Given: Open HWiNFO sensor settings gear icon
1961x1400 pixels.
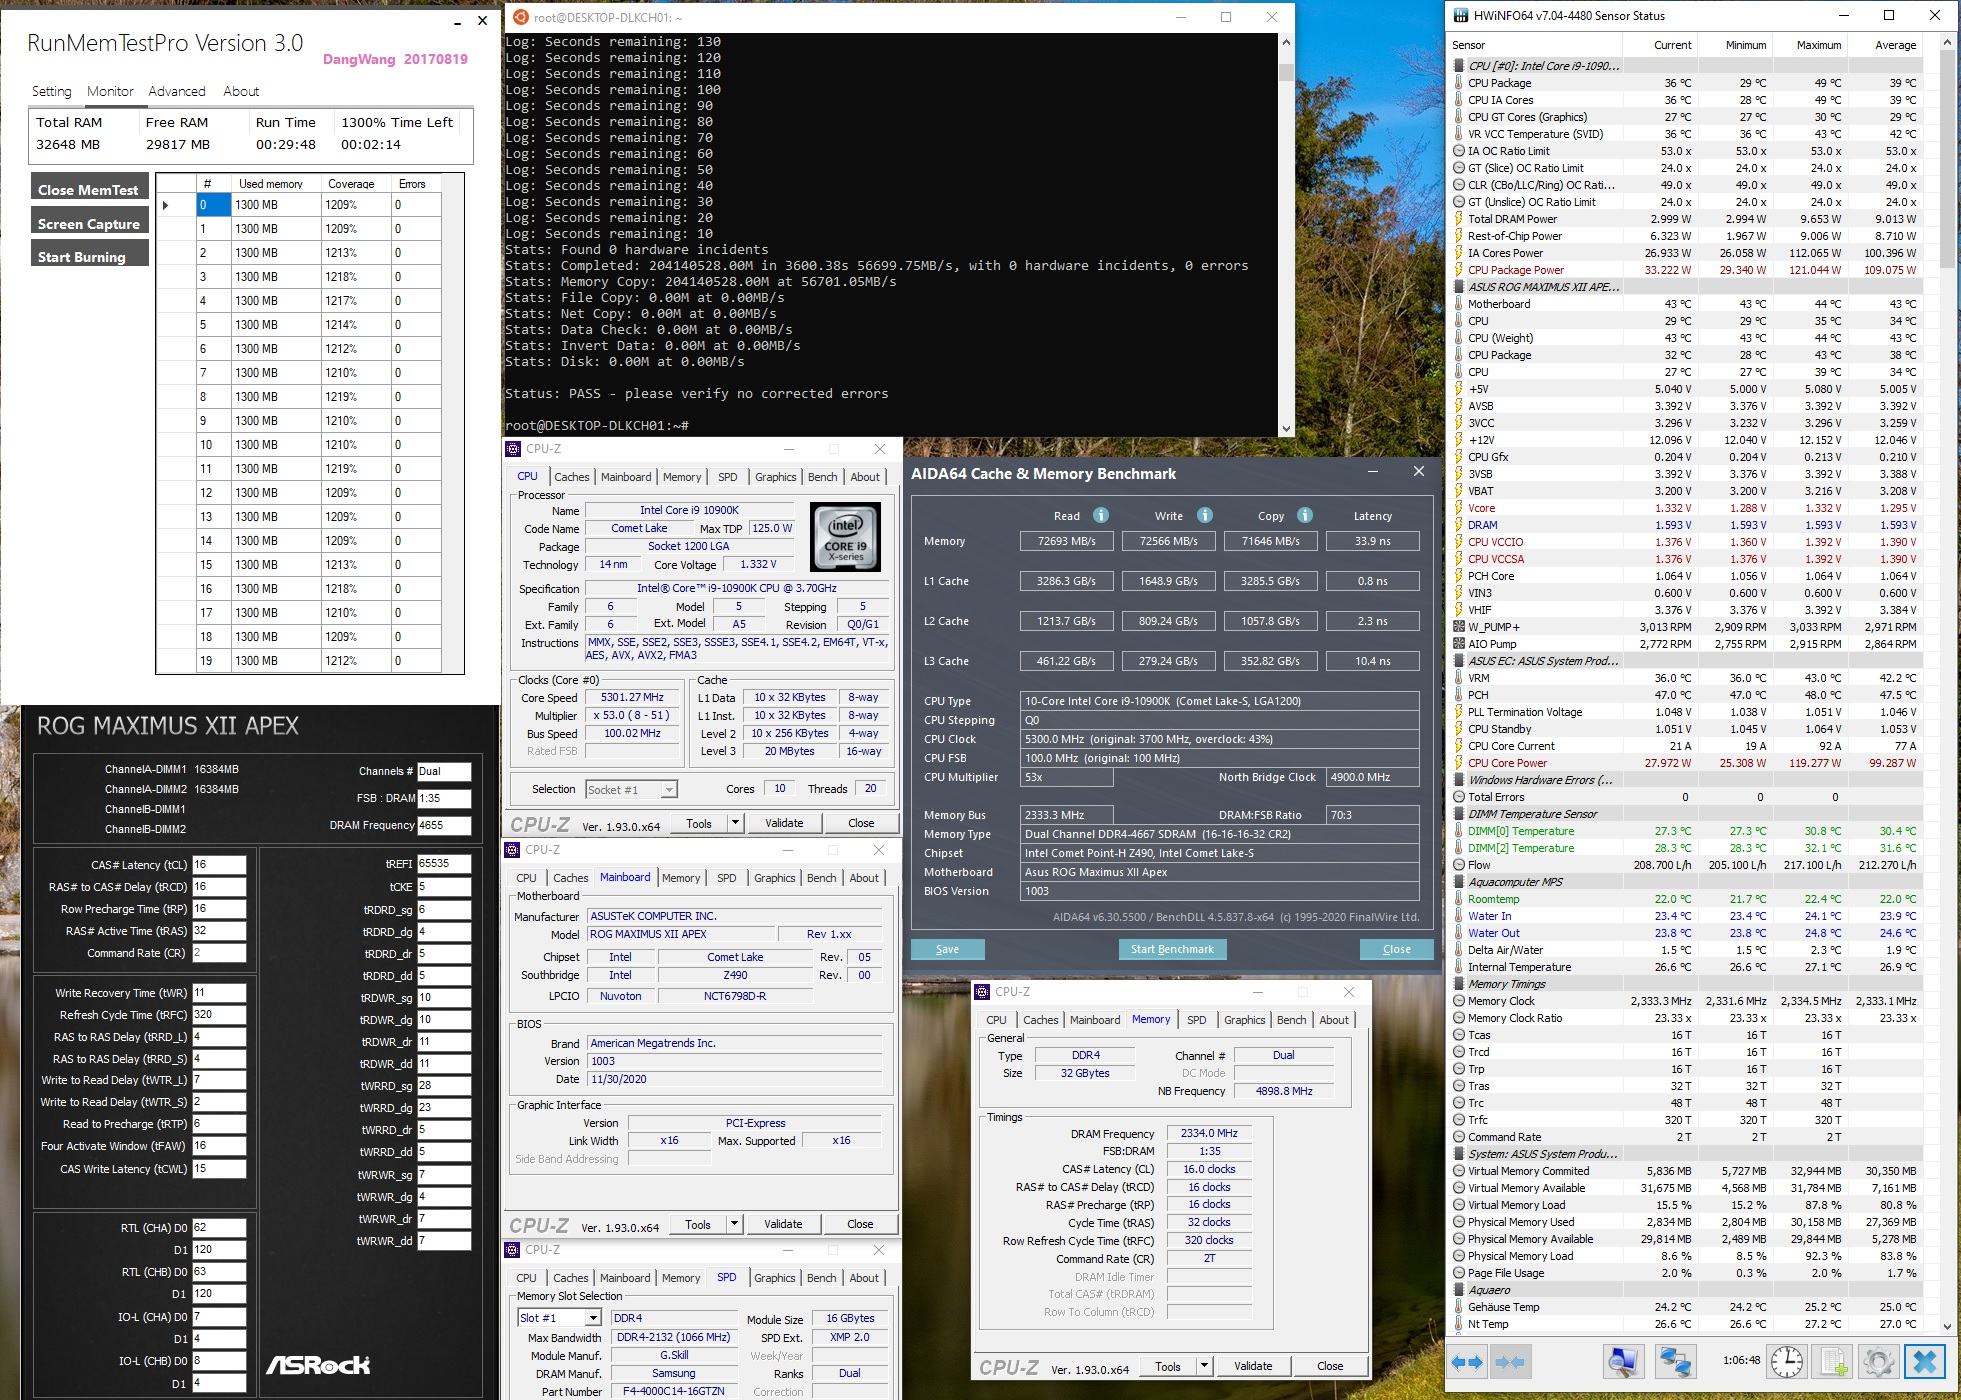Looking at the screenshot, I should tap(1878, 1362).
